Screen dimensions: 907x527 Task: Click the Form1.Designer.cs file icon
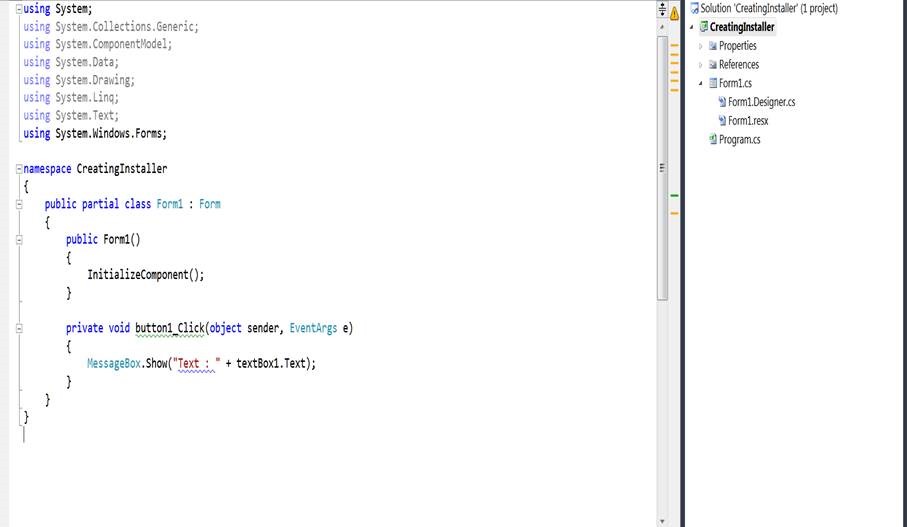(722, 102)
